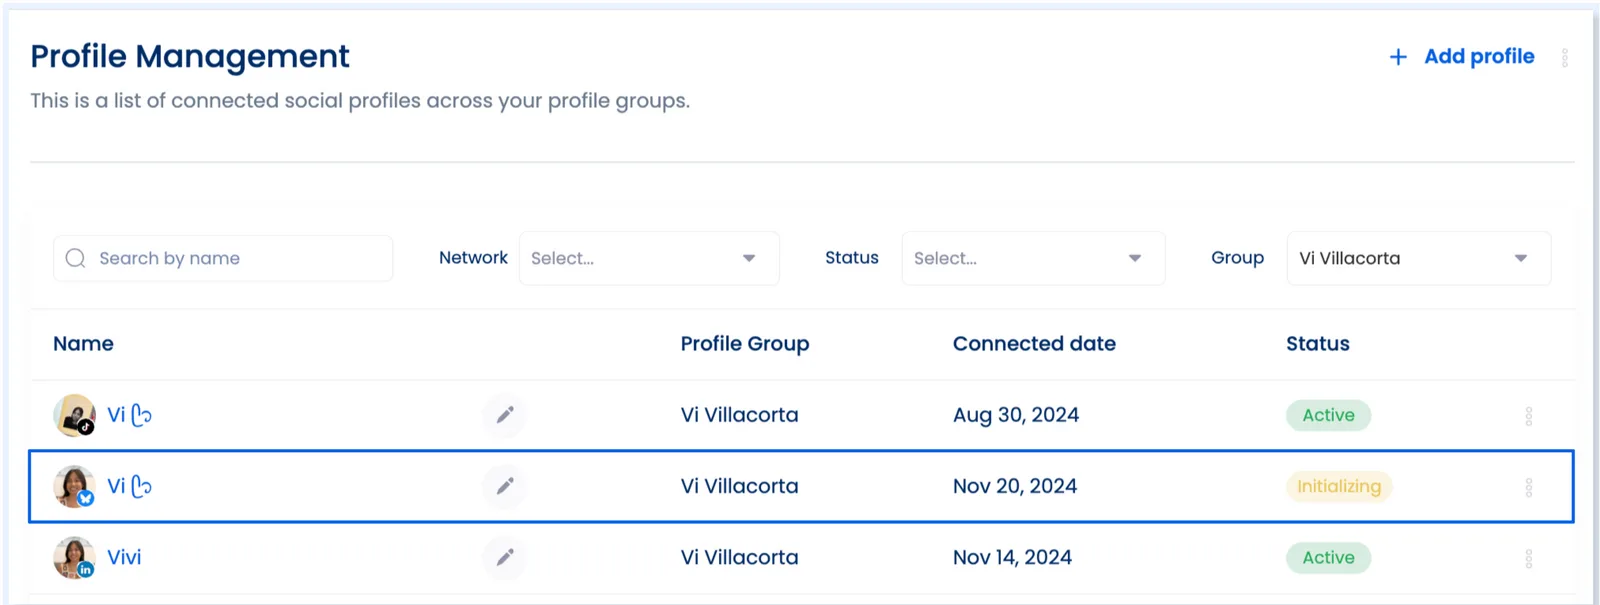The height and width of the screenshot is (605, 1600).
Task: Click the Bluesky Vi profile avatar
Action: [x=74, y=486]
